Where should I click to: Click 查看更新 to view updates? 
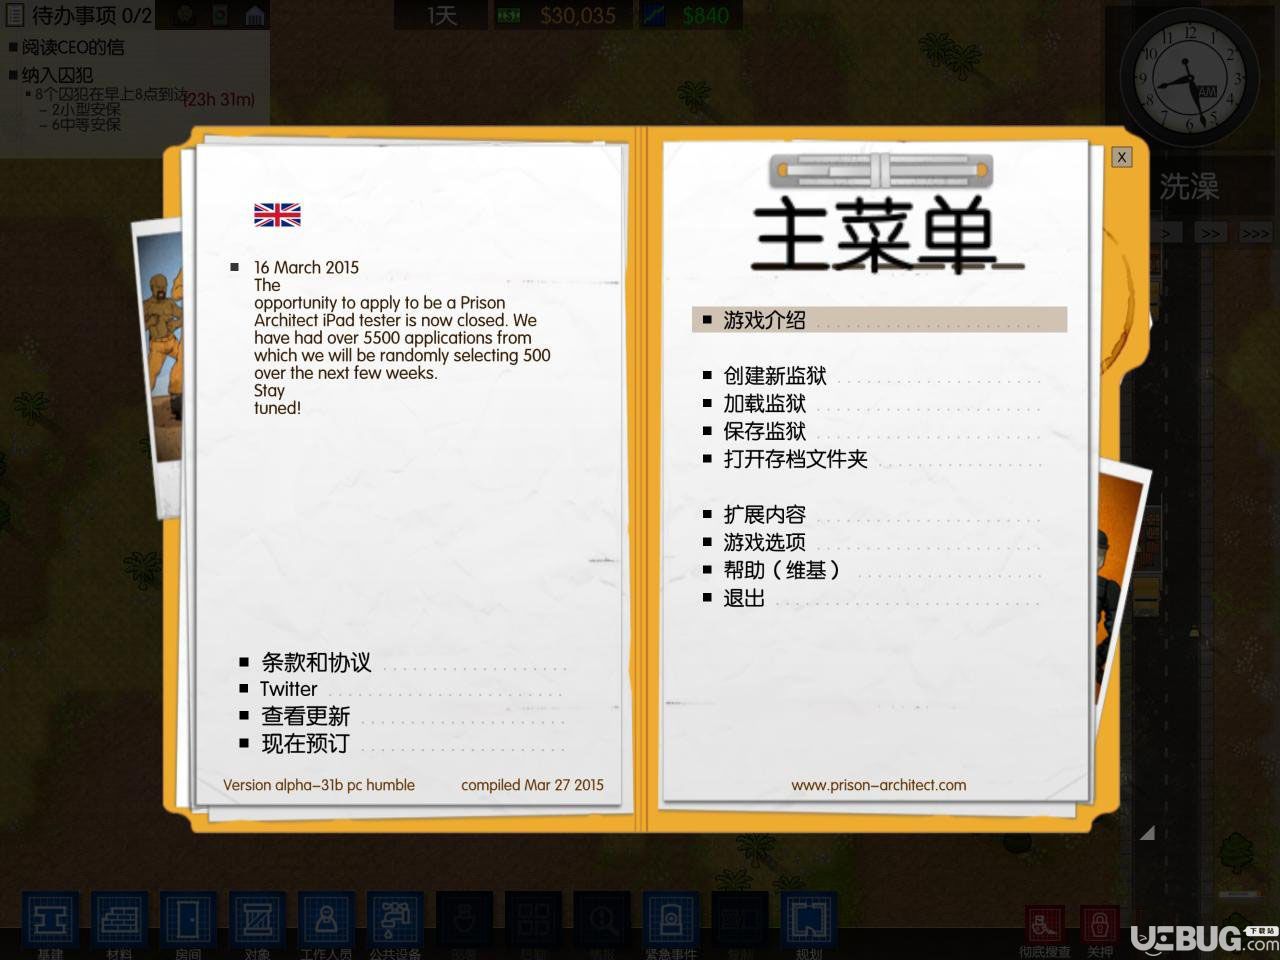click(x=306, y=716)
